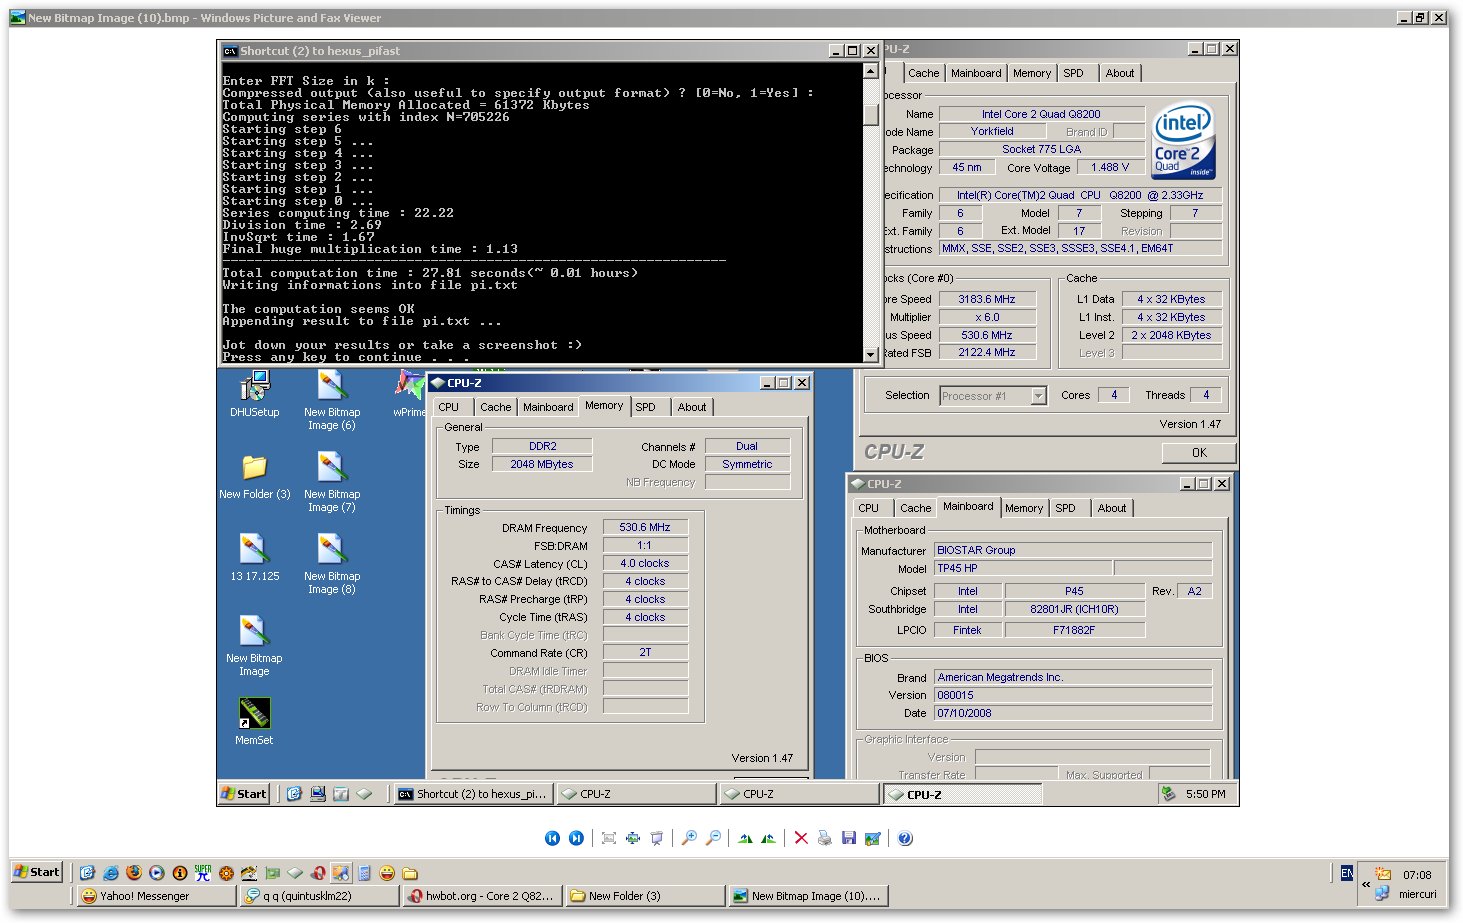
Task: Start the slide show
Action: tap(657, 838)
